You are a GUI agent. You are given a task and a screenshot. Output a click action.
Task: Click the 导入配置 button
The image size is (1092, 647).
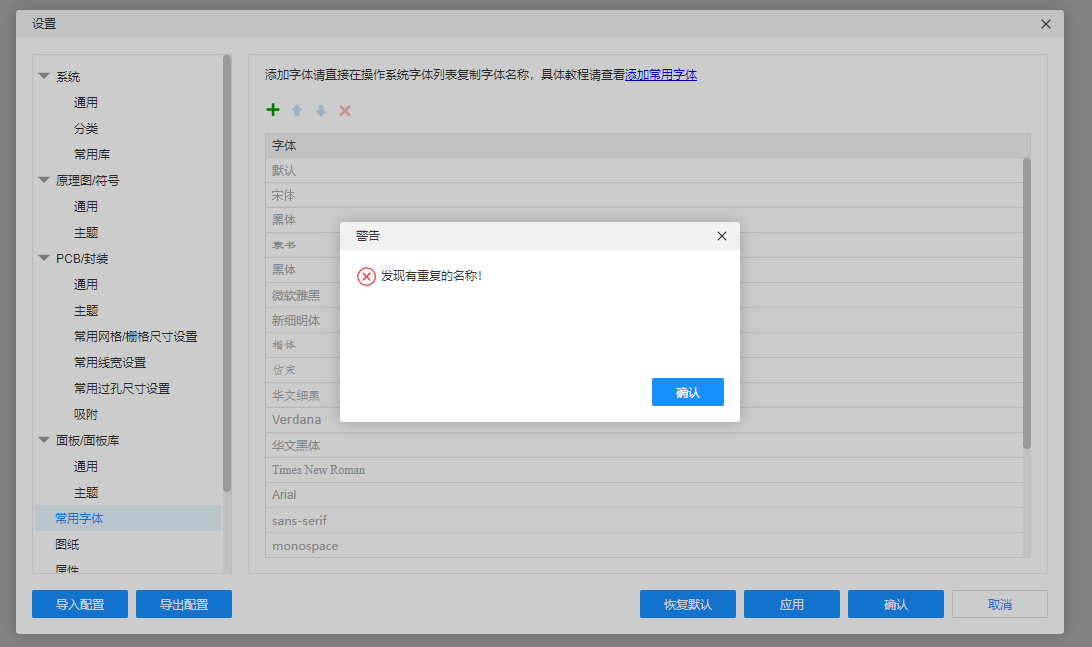(x=80, y=604)
